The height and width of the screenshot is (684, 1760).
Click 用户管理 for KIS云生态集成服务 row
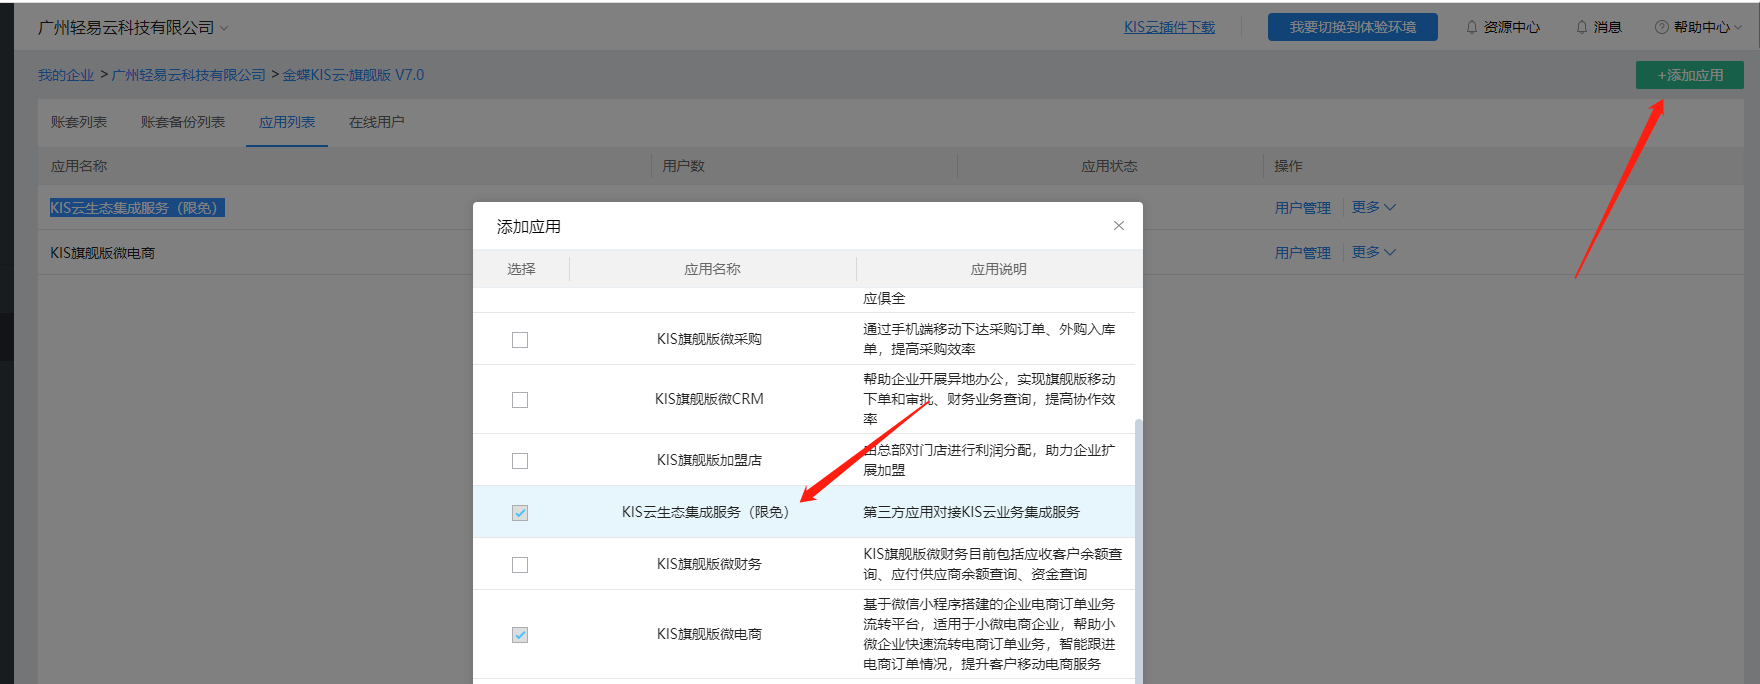1303,208
